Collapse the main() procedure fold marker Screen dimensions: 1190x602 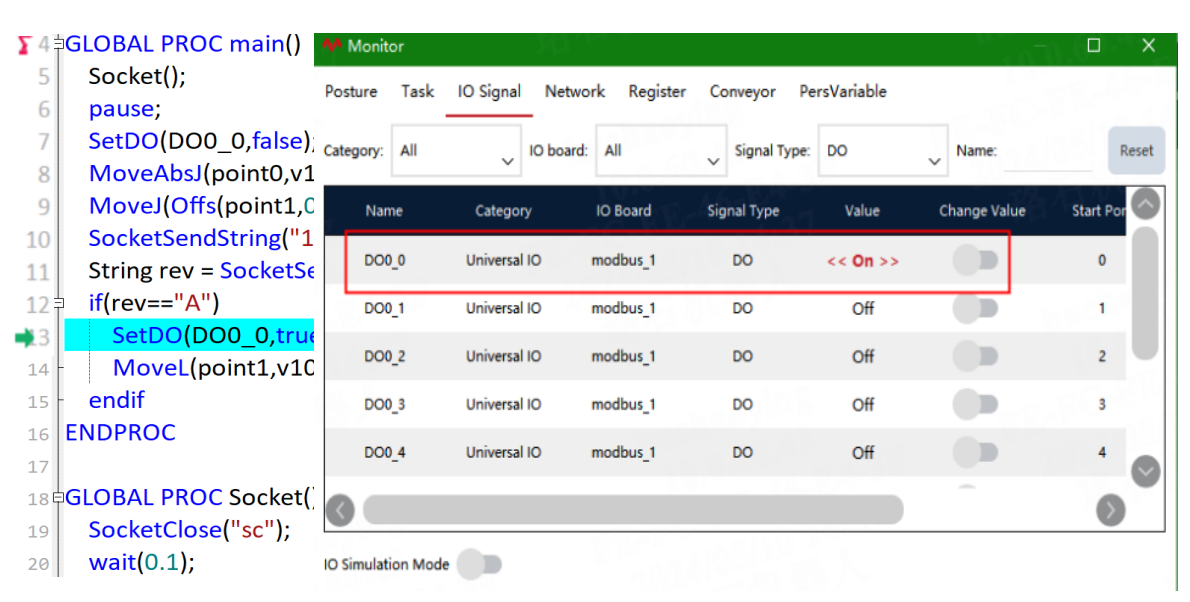point(60,43)
